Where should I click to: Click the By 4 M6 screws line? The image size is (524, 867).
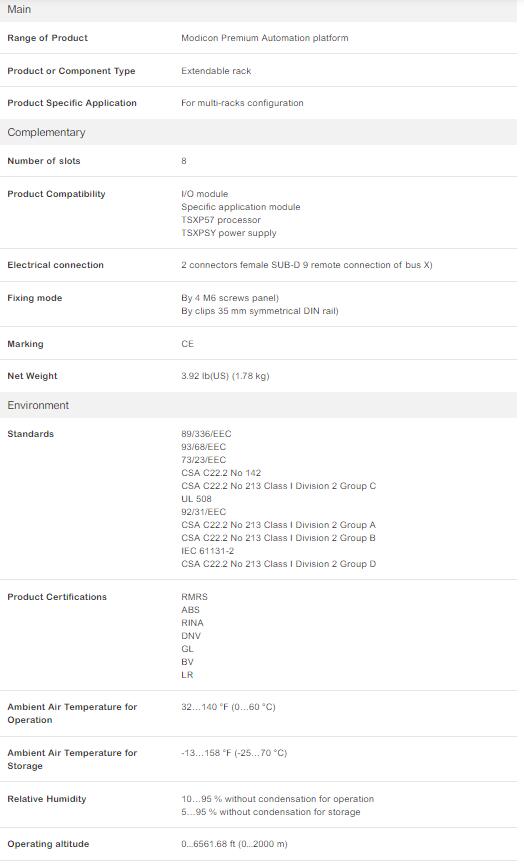[230, 298]
